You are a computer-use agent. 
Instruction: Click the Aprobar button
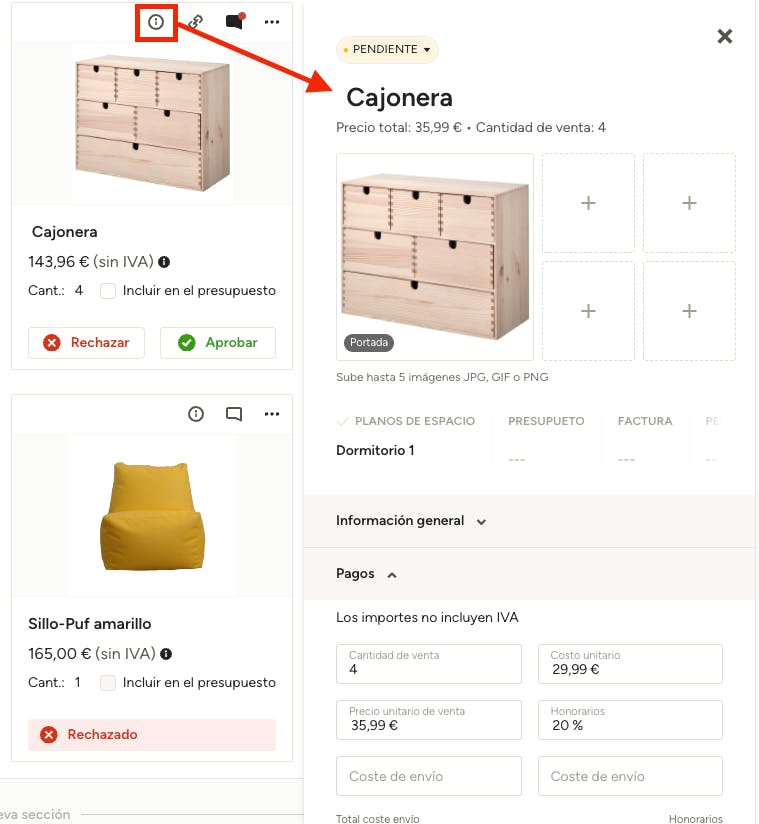point(217,343)
